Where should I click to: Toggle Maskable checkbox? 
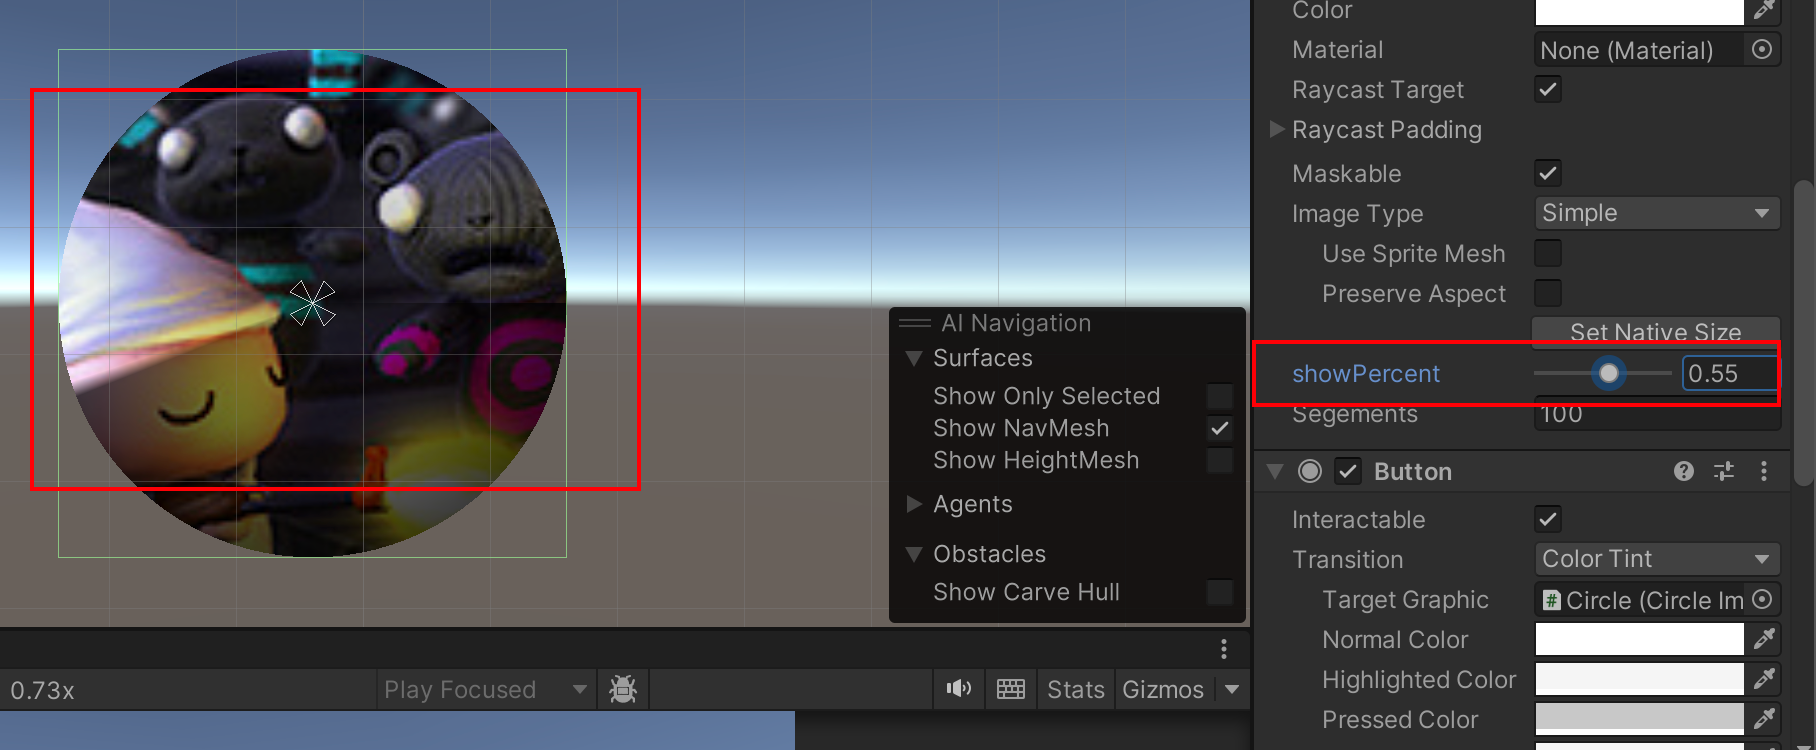(x=1548, y=173)
